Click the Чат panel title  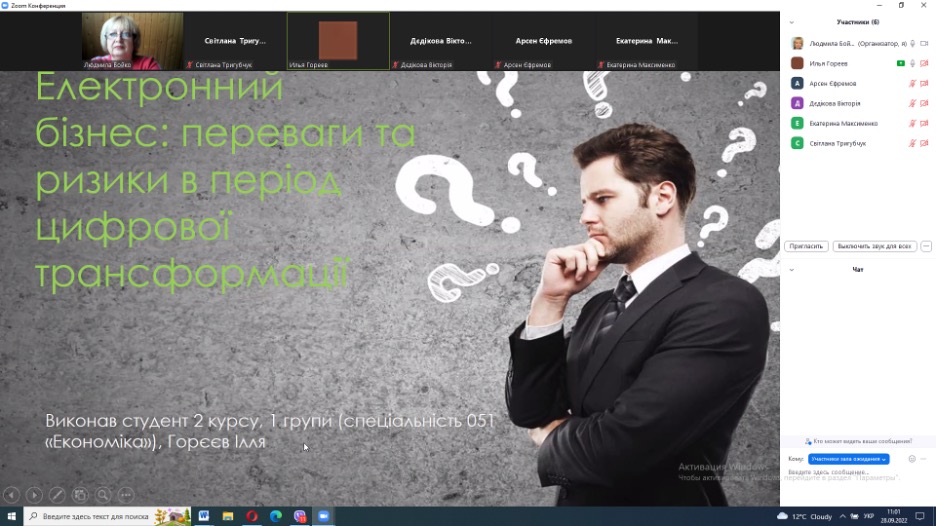[x=858, y=270]
